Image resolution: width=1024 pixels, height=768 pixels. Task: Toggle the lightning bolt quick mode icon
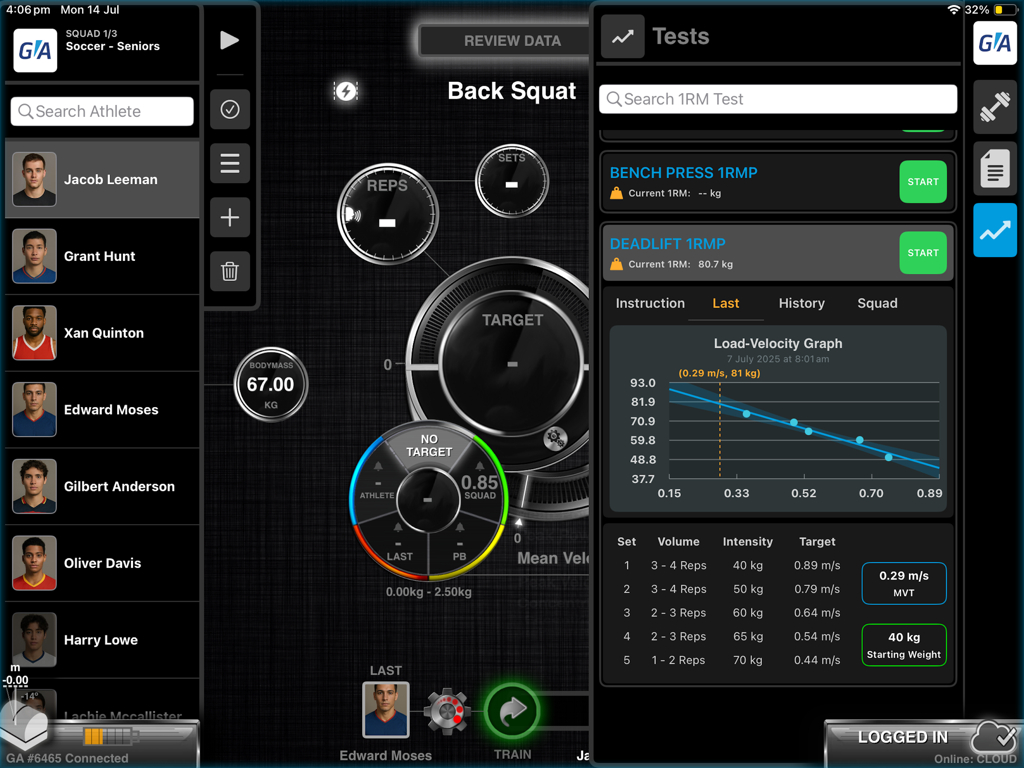[x=346, y=91]
